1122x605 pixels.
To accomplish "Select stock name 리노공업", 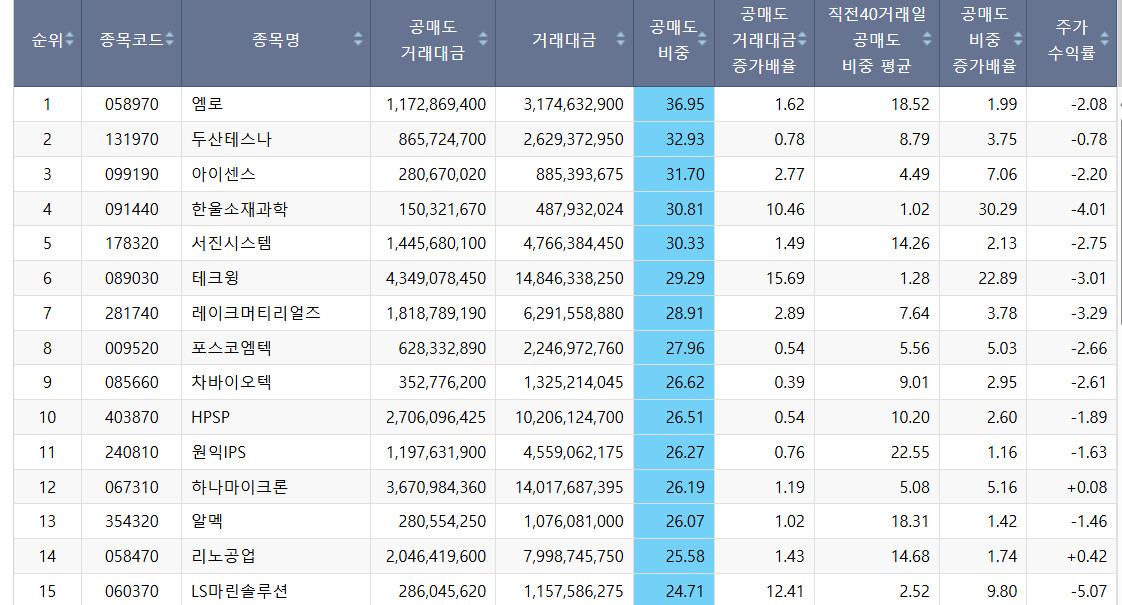I will [223, 556].
